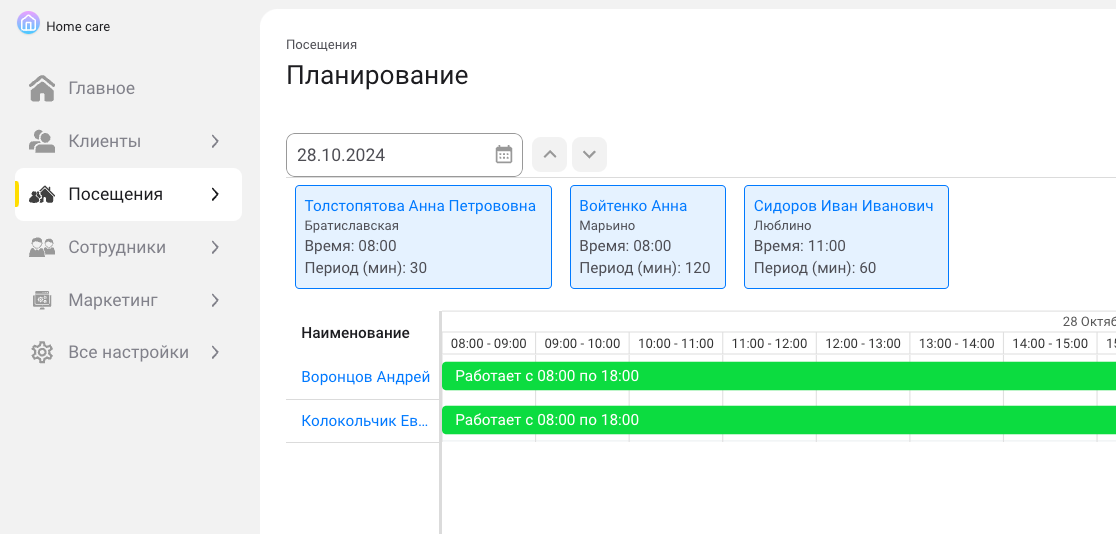Expand the Все настройки chevron
1116x534 pixels.
pyautogui.click(x=215, y=353)
